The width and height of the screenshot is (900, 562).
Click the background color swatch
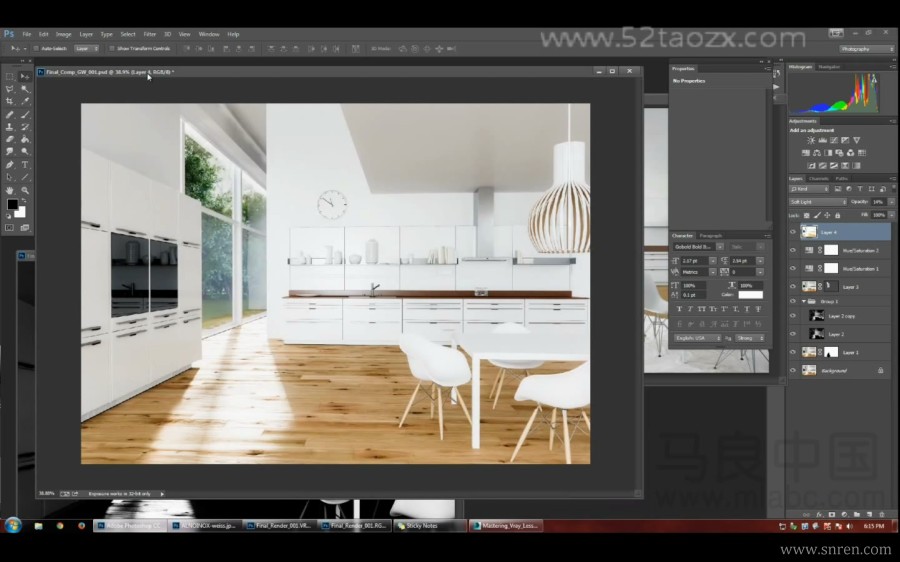tap(21, 212)
